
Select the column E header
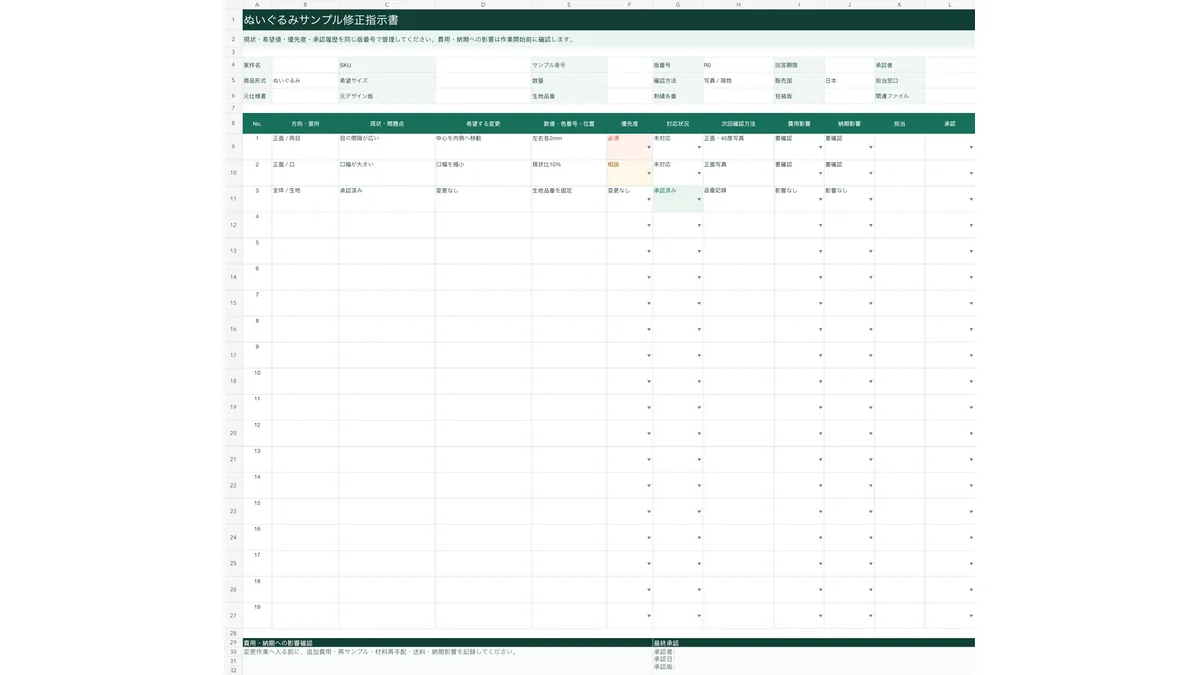coord(569,5)
